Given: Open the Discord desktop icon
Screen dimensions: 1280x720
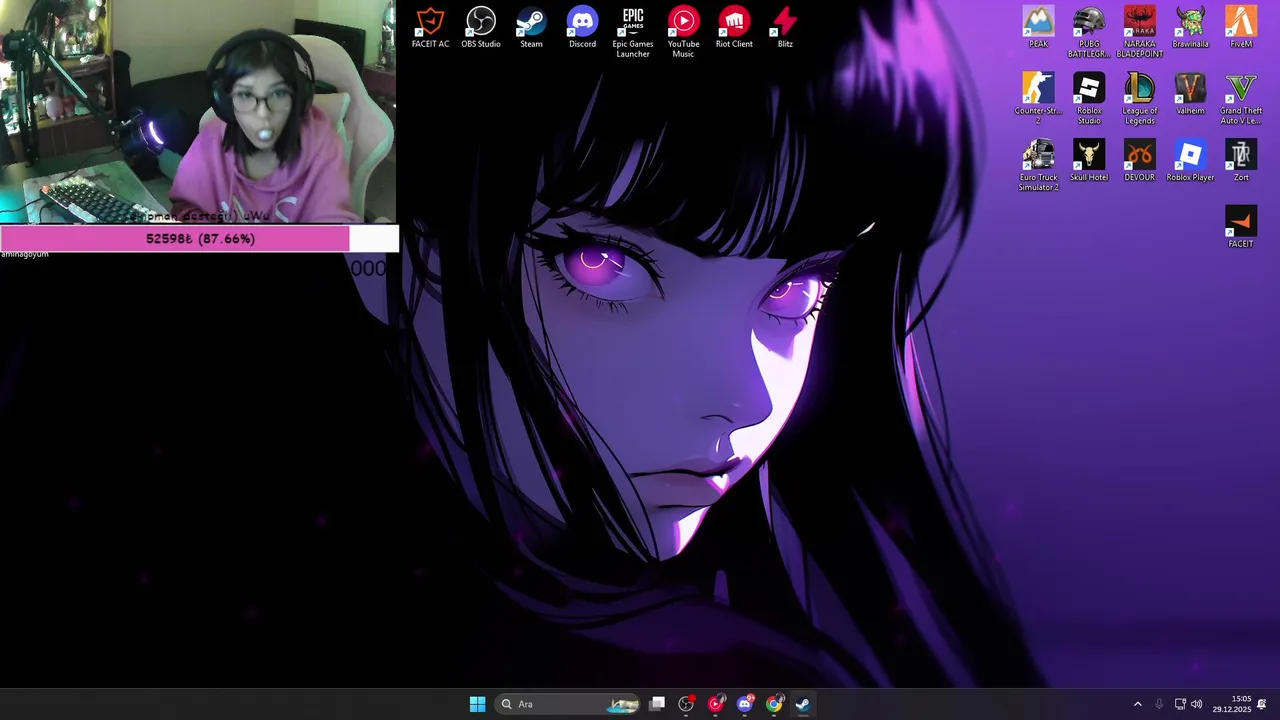Looking at the screenshot, I should pyautogui.click(x=582, y=28).
